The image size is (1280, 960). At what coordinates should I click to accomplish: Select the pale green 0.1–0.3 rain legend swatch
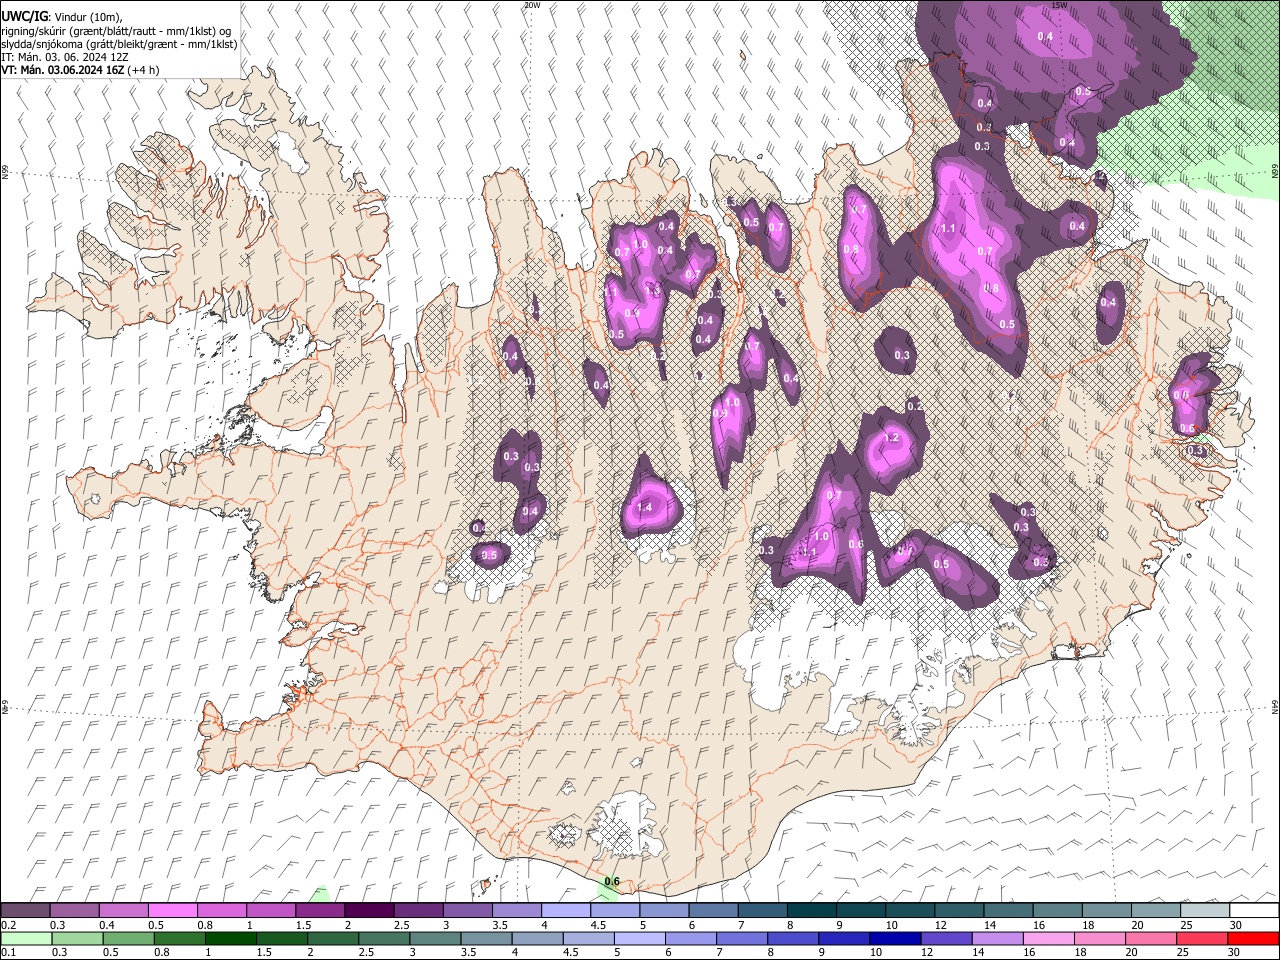[x=26, y=938]
